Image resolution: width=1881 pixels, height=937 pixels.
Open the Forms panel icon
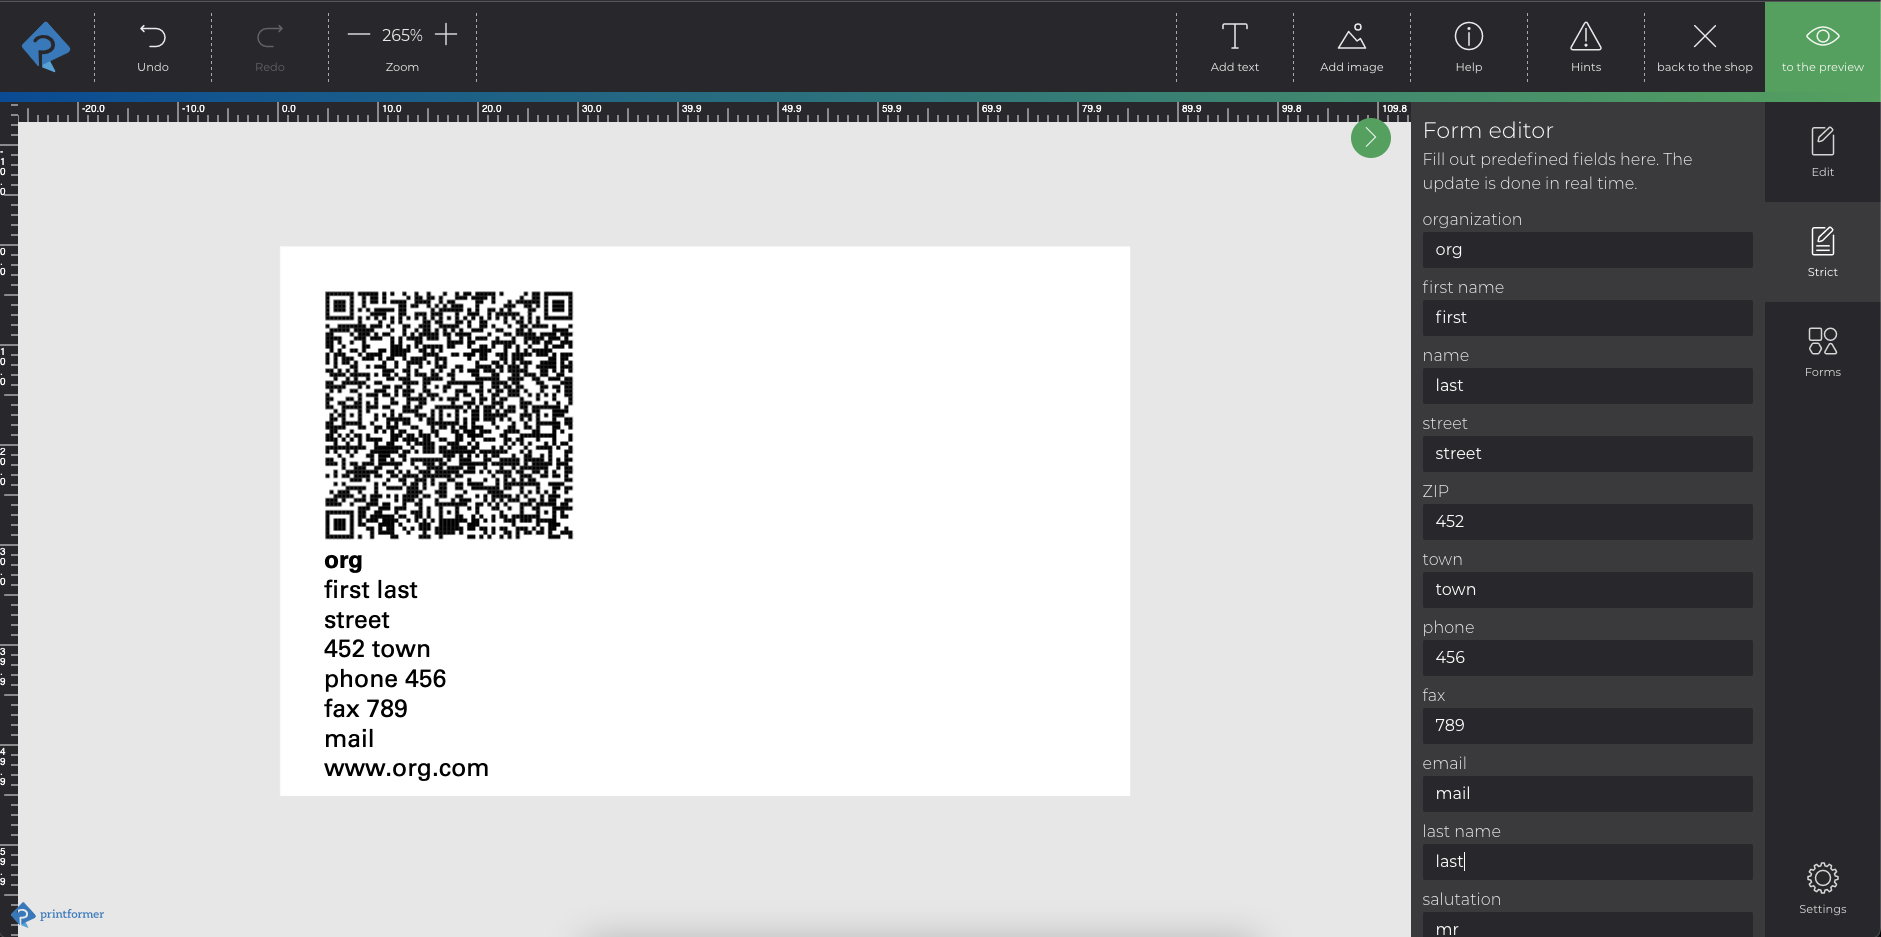pyautogui.click(x=1822, y=347)
